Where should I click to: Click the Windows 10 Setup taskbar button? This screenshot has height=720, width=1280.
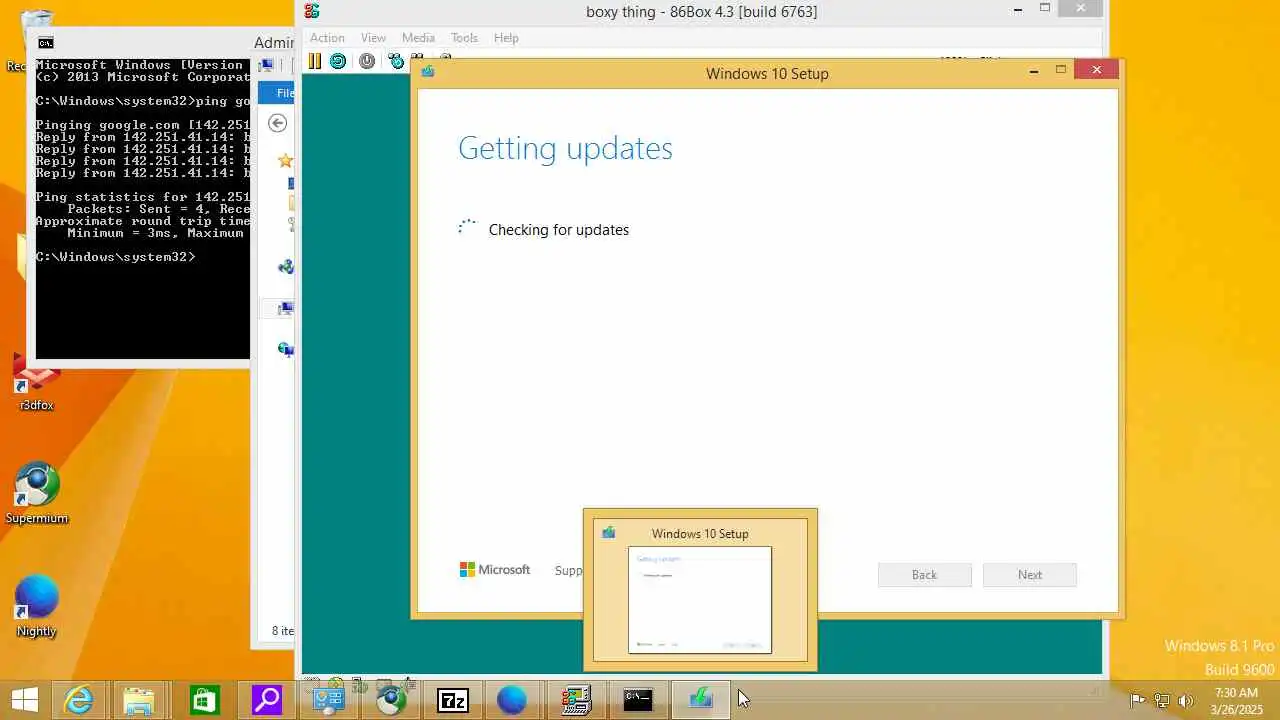pyautogui.click(x=700, y=700)
